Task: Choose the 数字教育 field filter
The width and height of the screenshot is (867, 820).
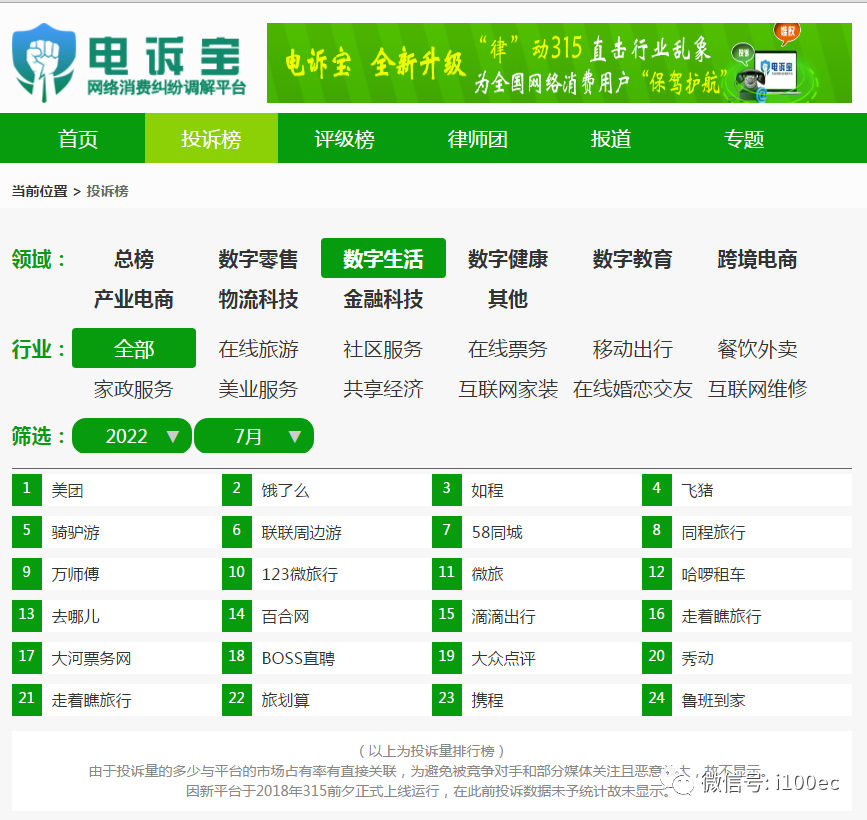Action: click(x=633, y=259)
